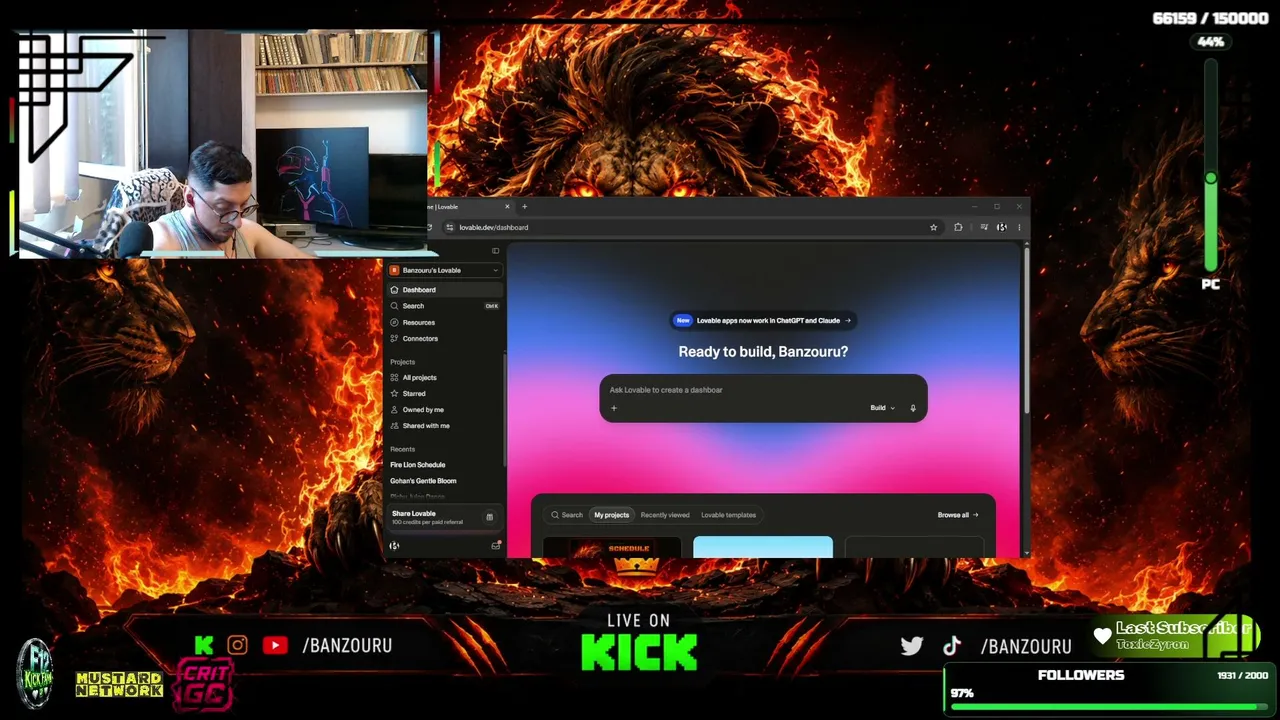The image size is (1280, 720).
Task: Switch to the My projects tab
Action: coord(611,515)
